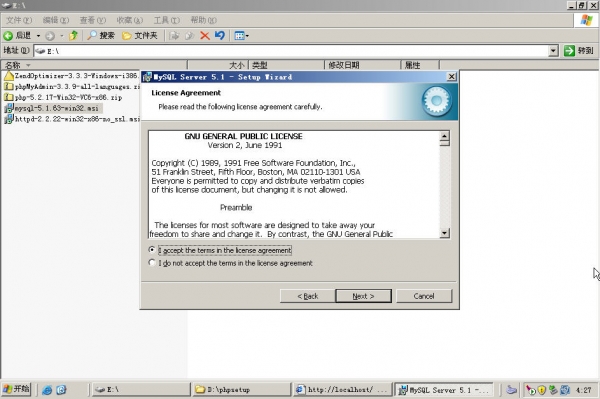
Task: Sort by Name (名称) column header
Action: click(x=94, y=65)
